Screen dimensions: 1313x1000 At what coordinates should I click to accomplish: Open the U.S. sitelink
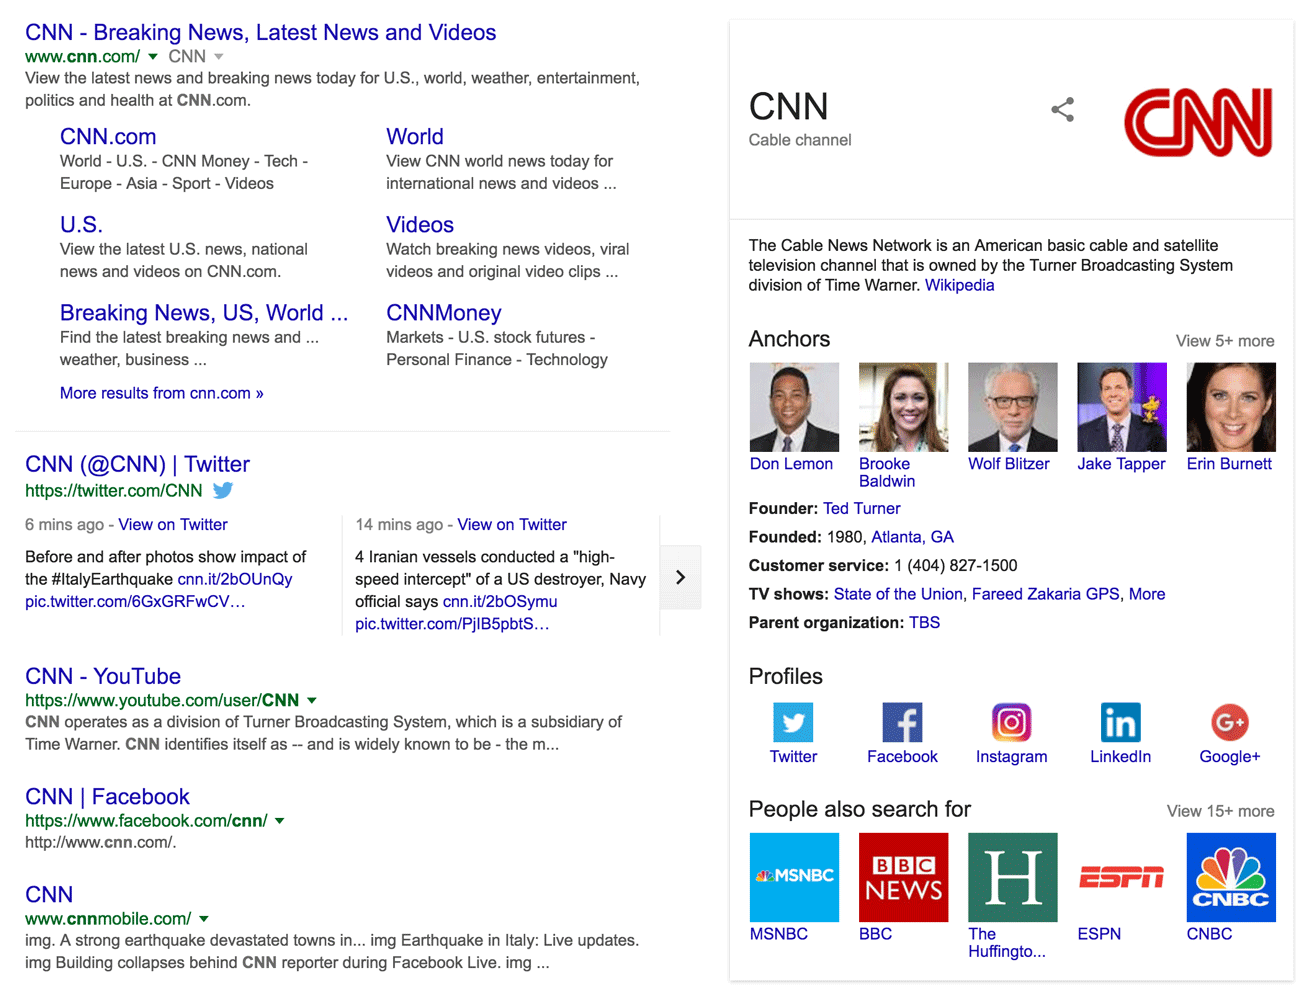coord(81,224)
